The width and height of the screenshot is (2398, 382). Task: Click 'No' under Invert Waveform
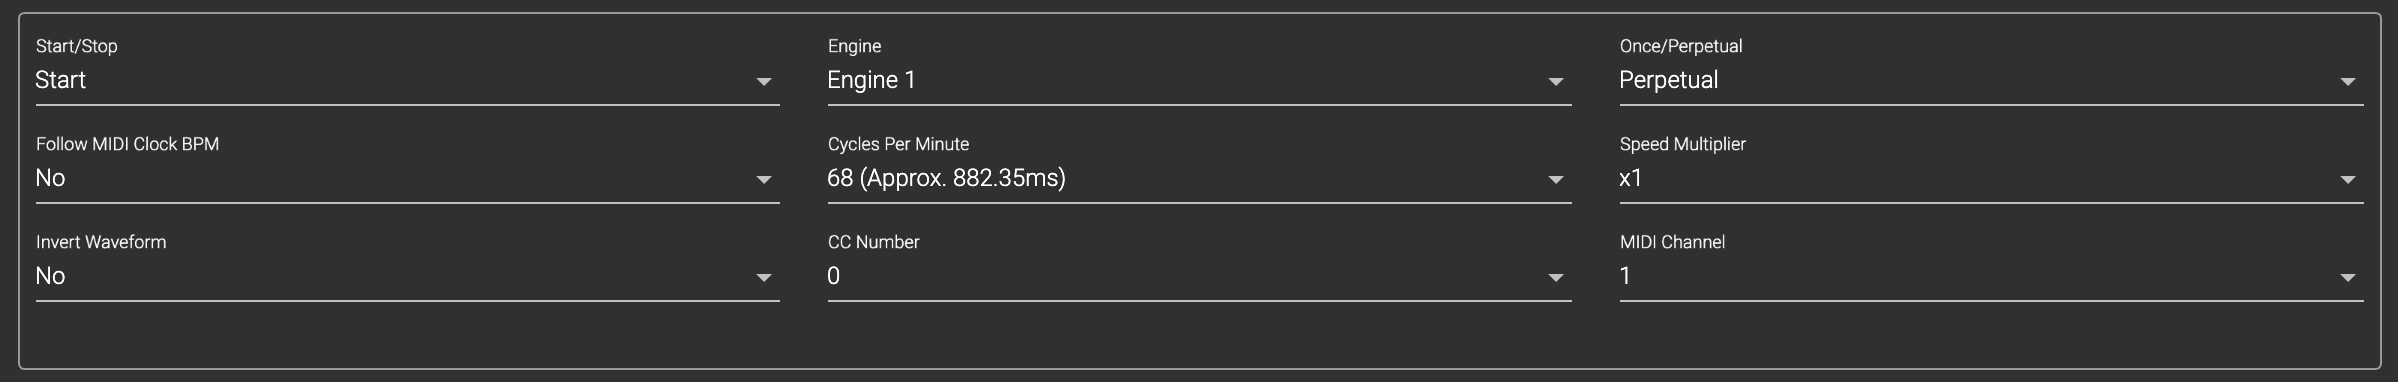[50, 276]
